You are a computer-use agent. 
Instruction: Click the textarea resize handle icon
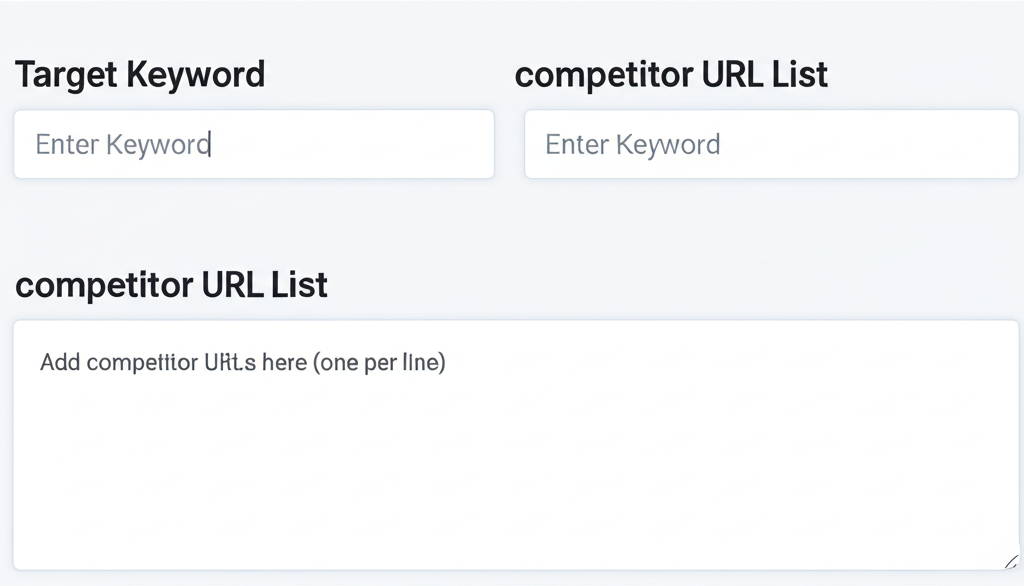click(x=1010, y=561)
